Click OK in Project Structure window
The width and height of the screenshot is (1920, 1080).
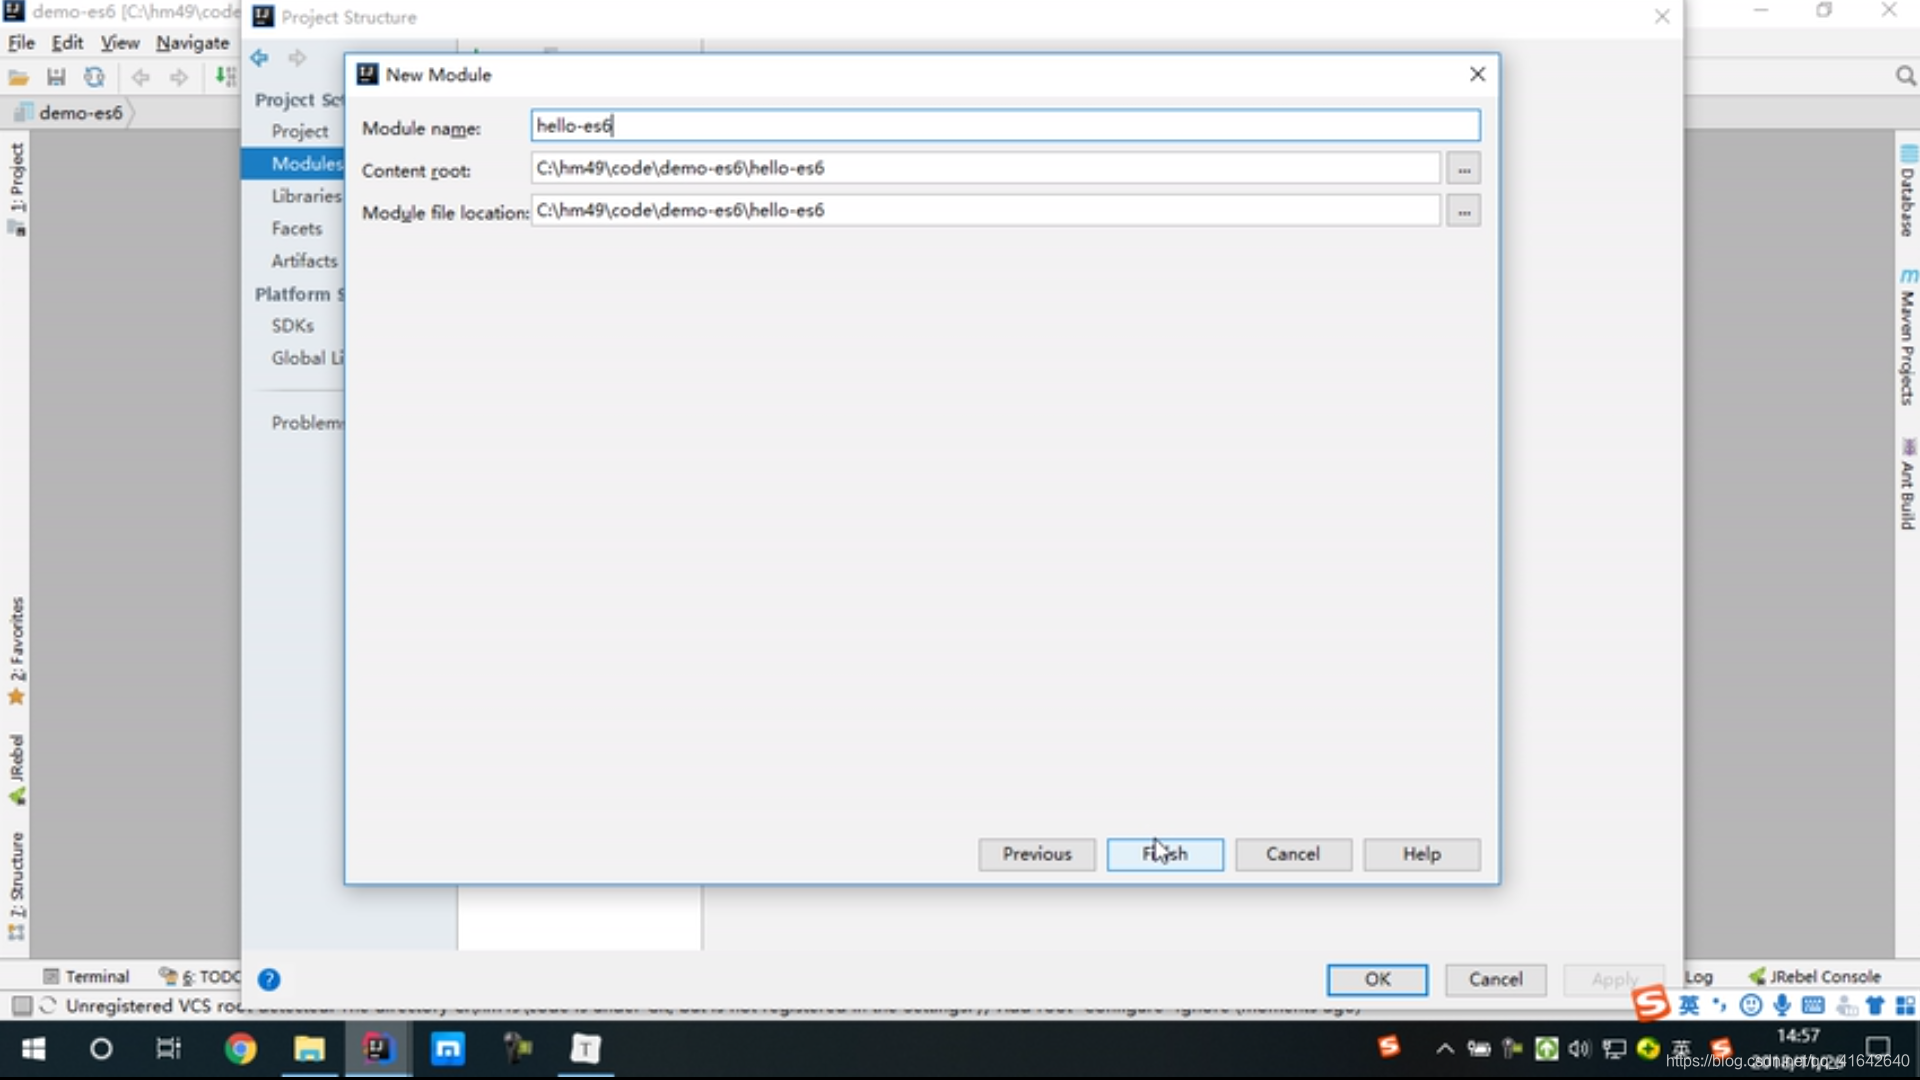[x=1377, y=979]
